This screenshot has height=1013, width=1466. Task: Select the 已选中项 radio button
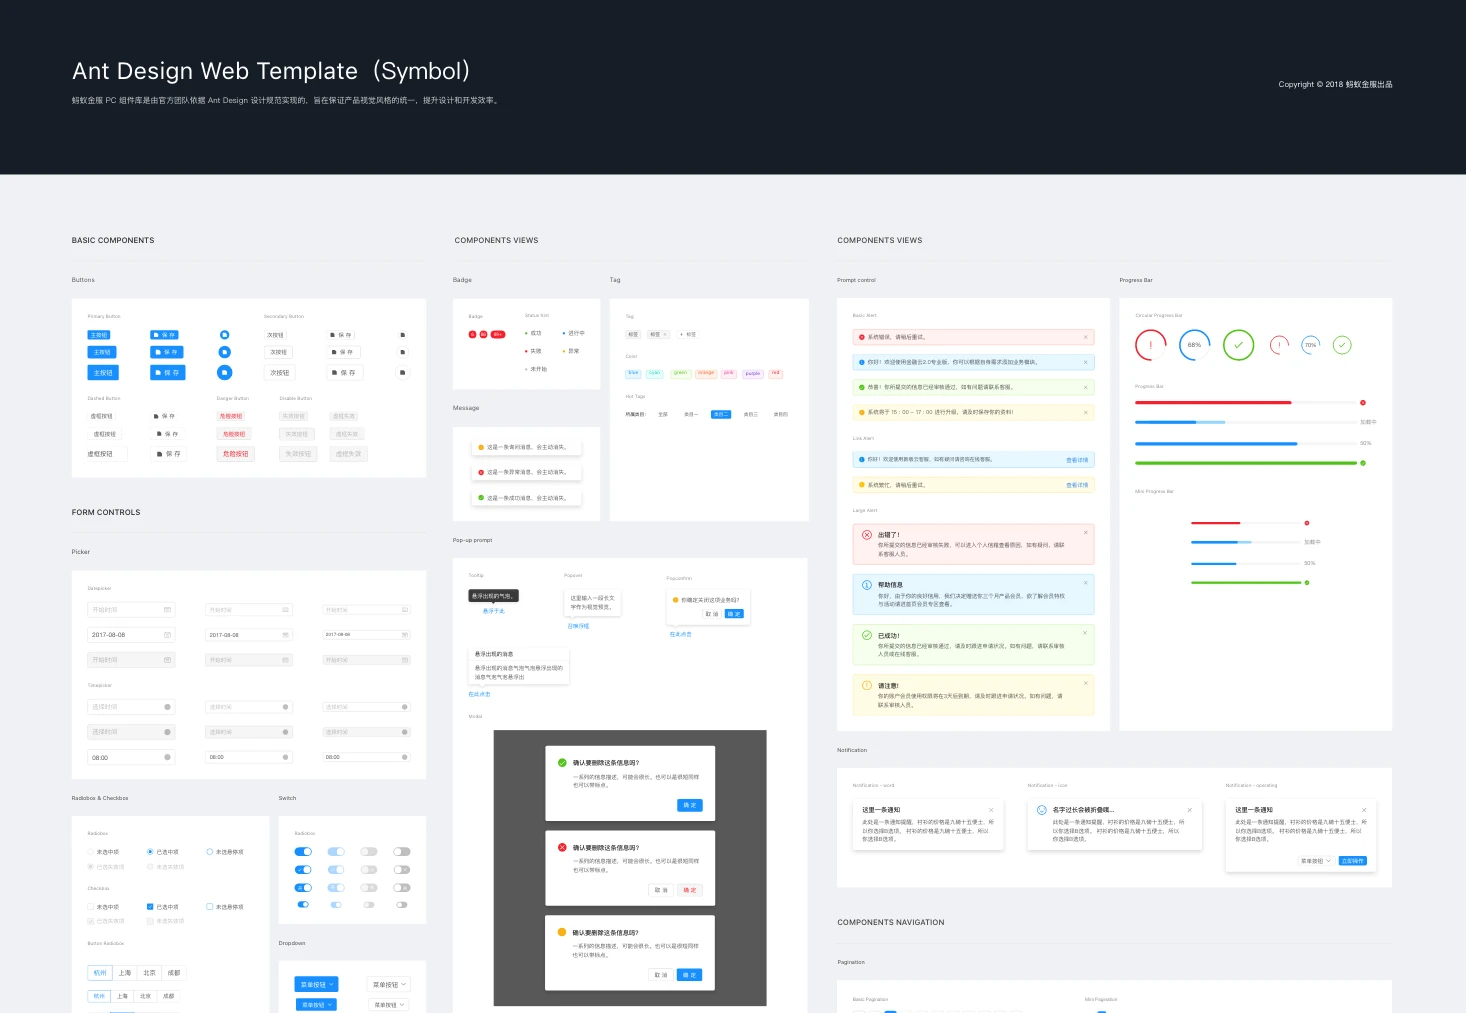150,852
